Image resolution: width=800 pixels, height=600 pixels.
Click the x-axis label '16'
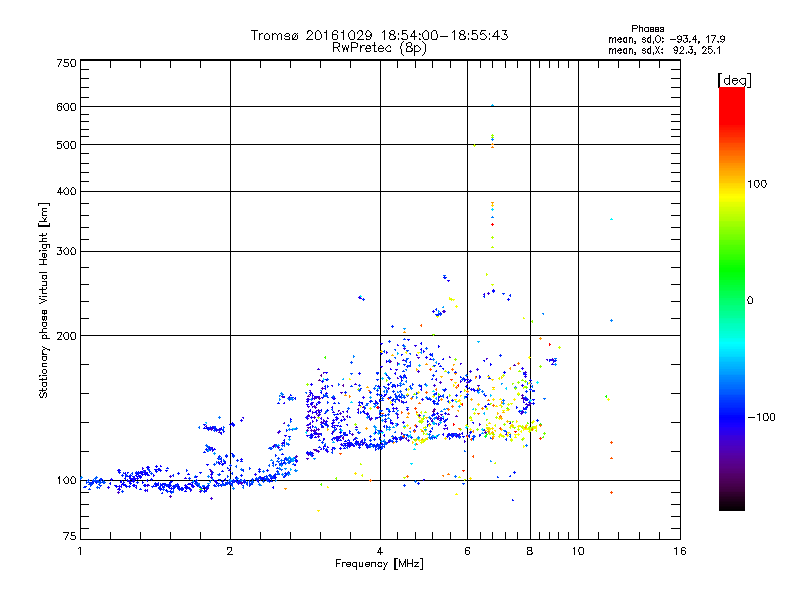pyautogui.click(x=680, y=551)
